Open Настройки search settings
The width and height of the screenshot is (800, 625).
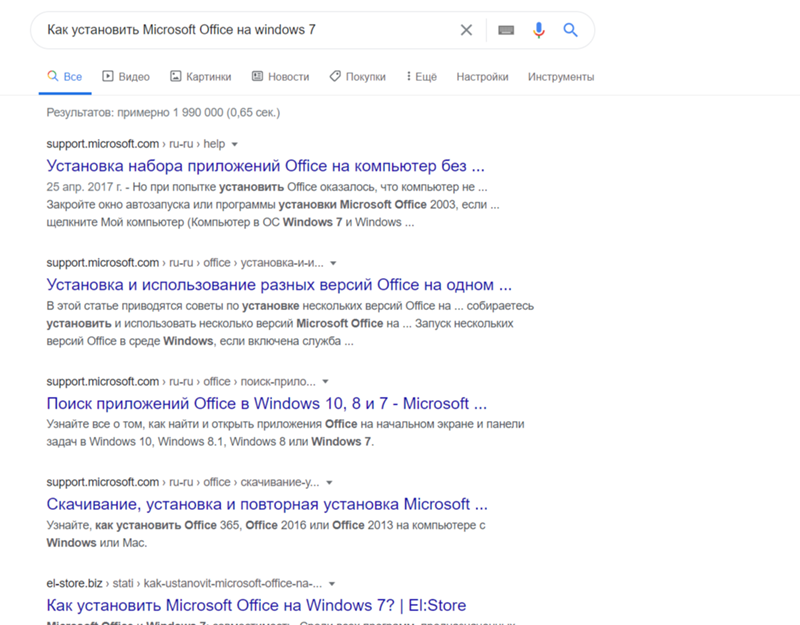pyautogui.click(x=482, y=77)
